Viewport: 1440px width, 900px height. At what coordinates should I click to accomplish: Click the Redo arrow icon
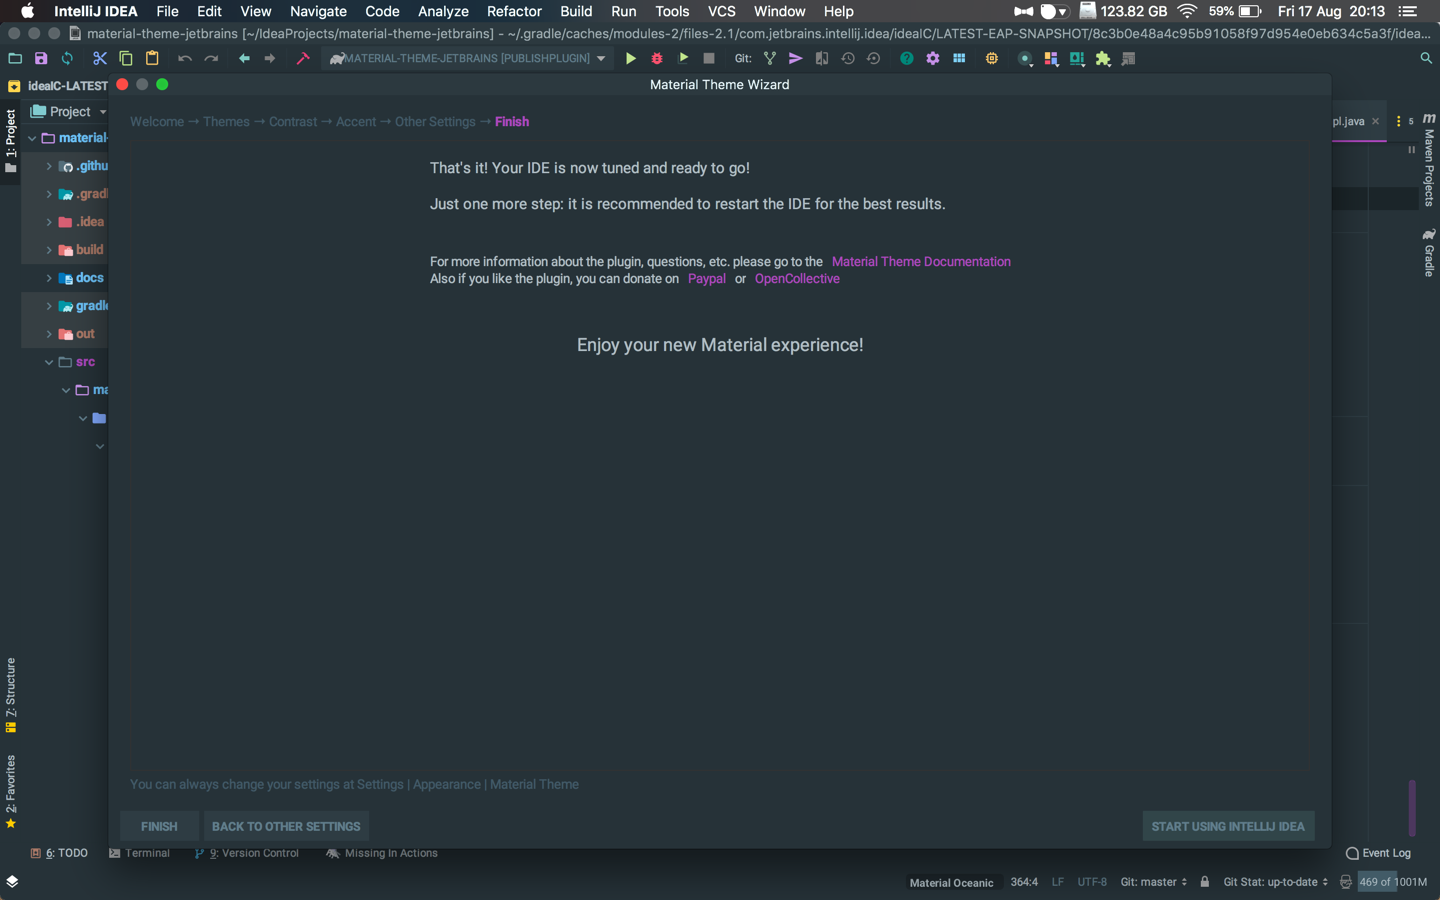[211, 59]
